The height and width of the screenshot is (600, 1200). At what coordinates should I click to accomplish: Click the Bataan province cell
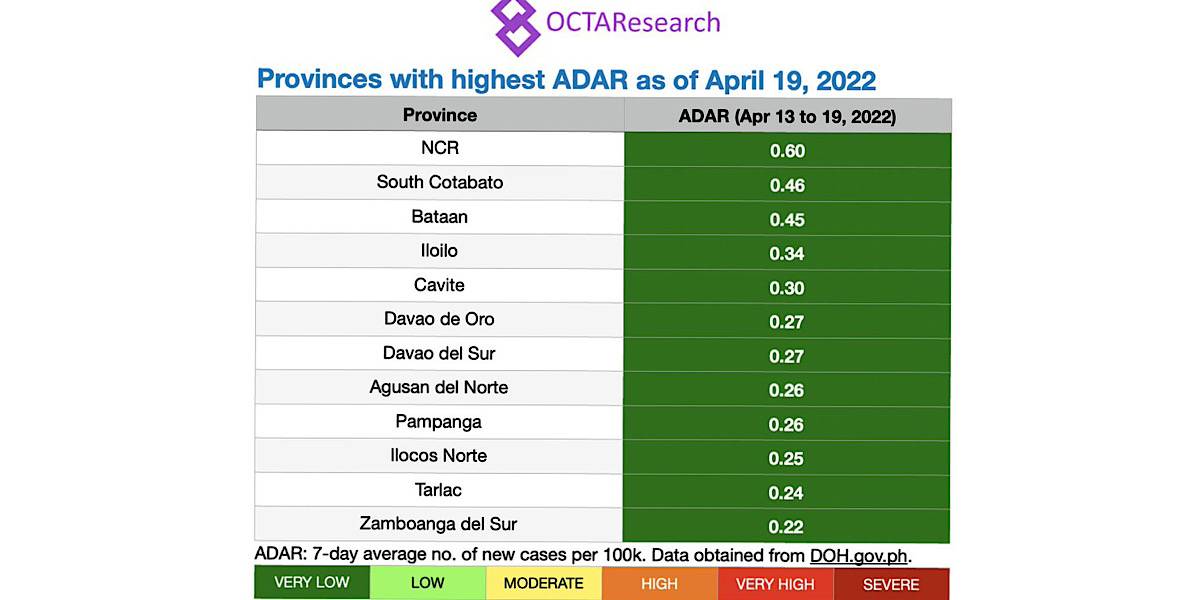tap(440, 216)
